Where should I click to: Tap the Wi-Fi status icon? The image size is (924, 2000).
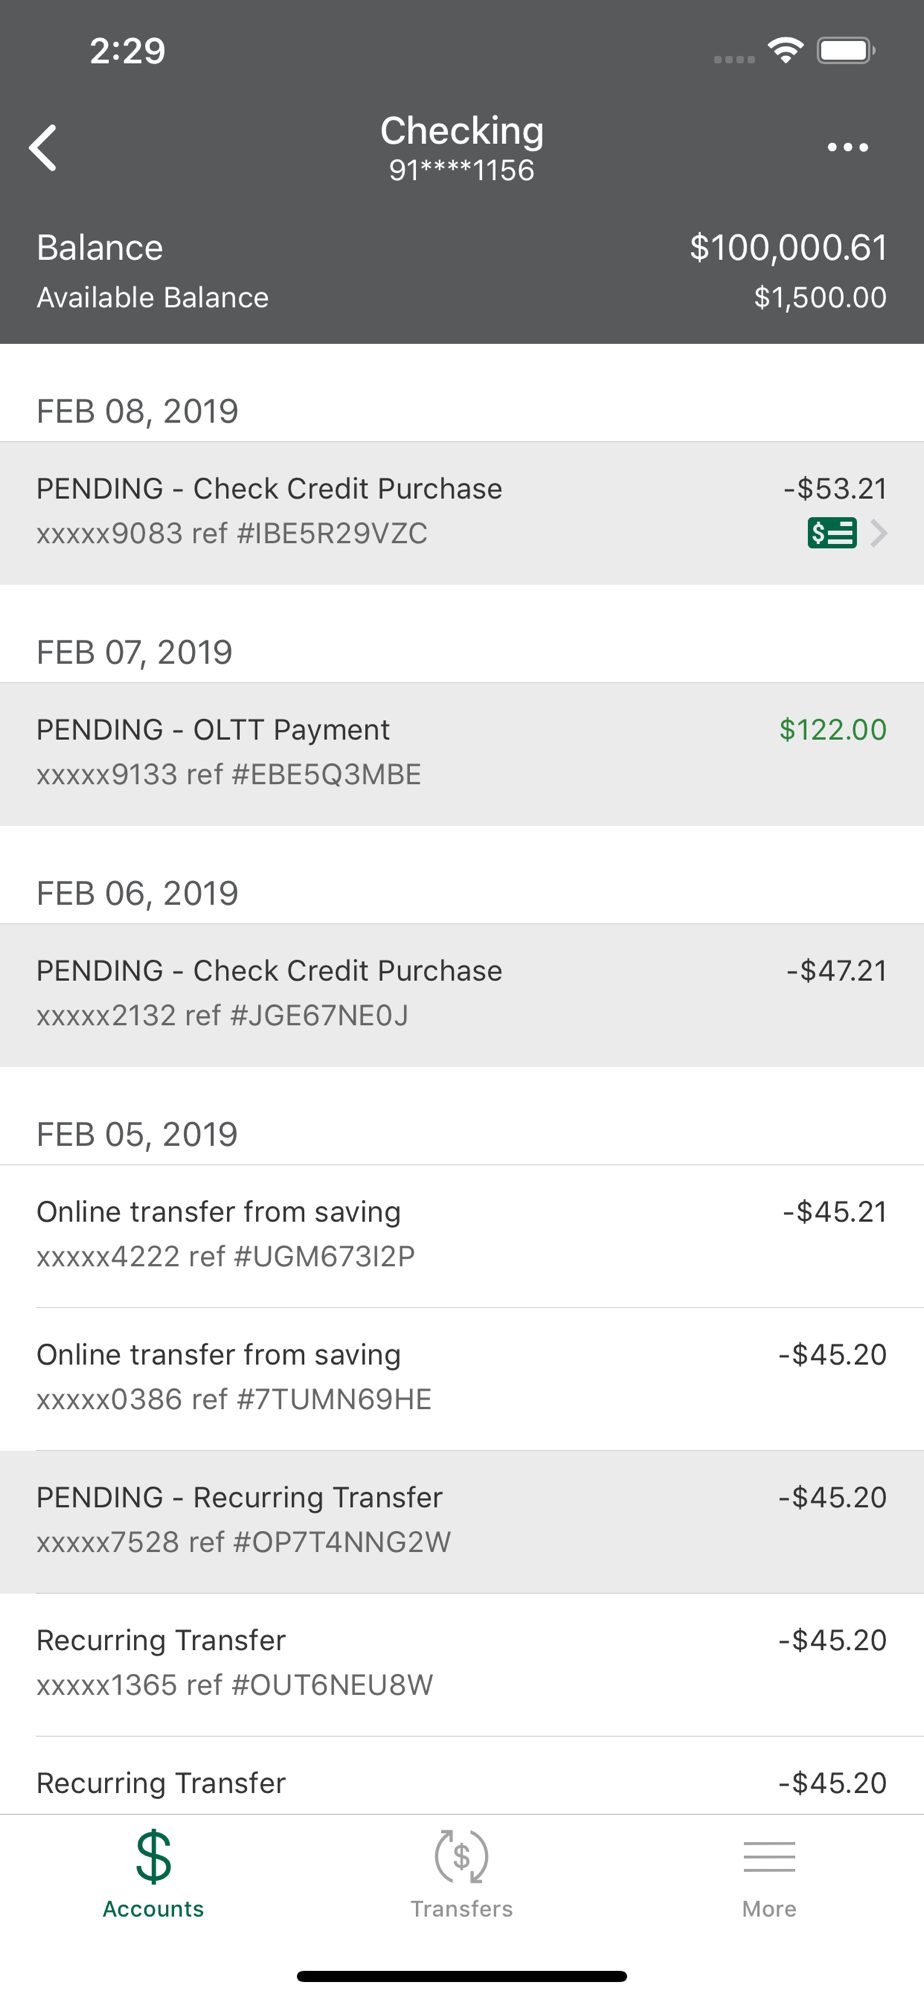pyautogui.click(x=786, y=50)
